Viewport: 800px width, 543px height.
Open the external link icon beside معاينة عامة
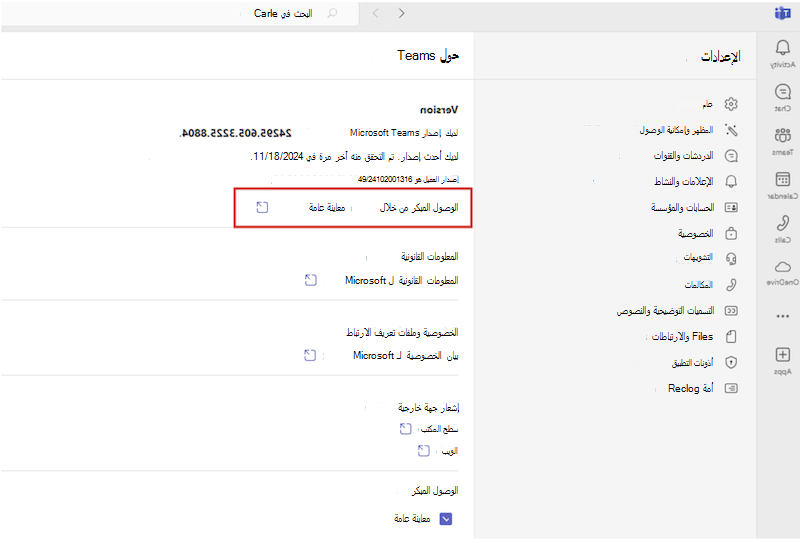tap(262, 207)
